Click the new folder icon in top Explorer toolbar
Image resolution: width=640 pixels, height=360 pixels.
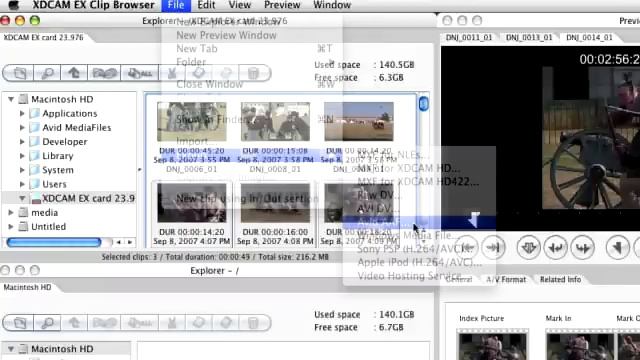click(19, 73)
